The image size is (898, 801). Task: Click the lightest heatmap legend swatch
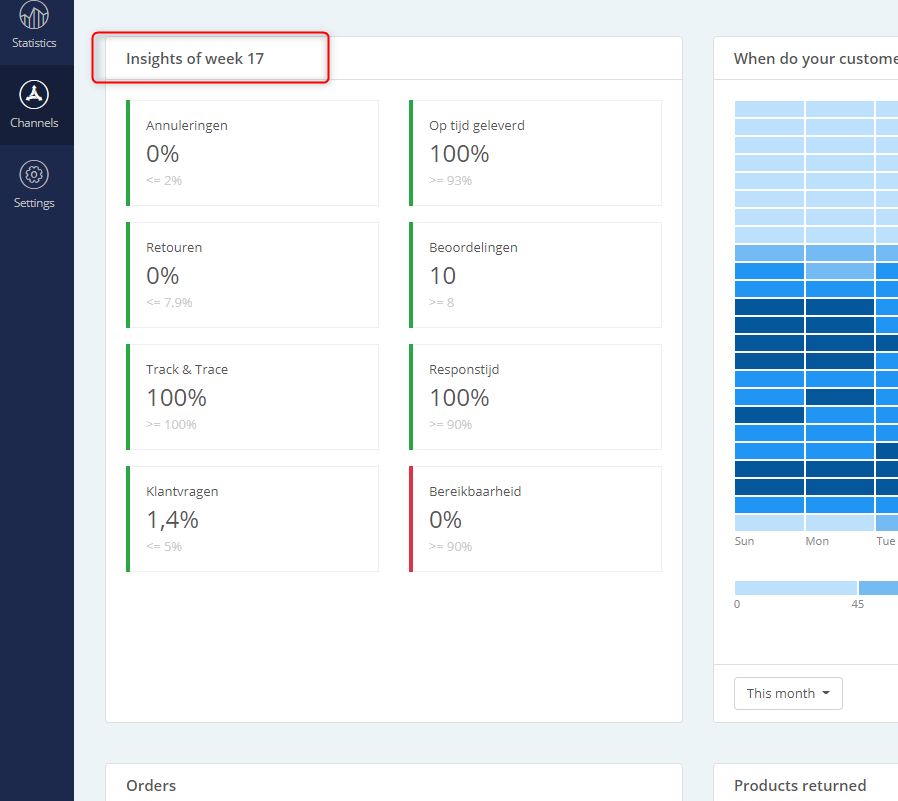(795, 587)
